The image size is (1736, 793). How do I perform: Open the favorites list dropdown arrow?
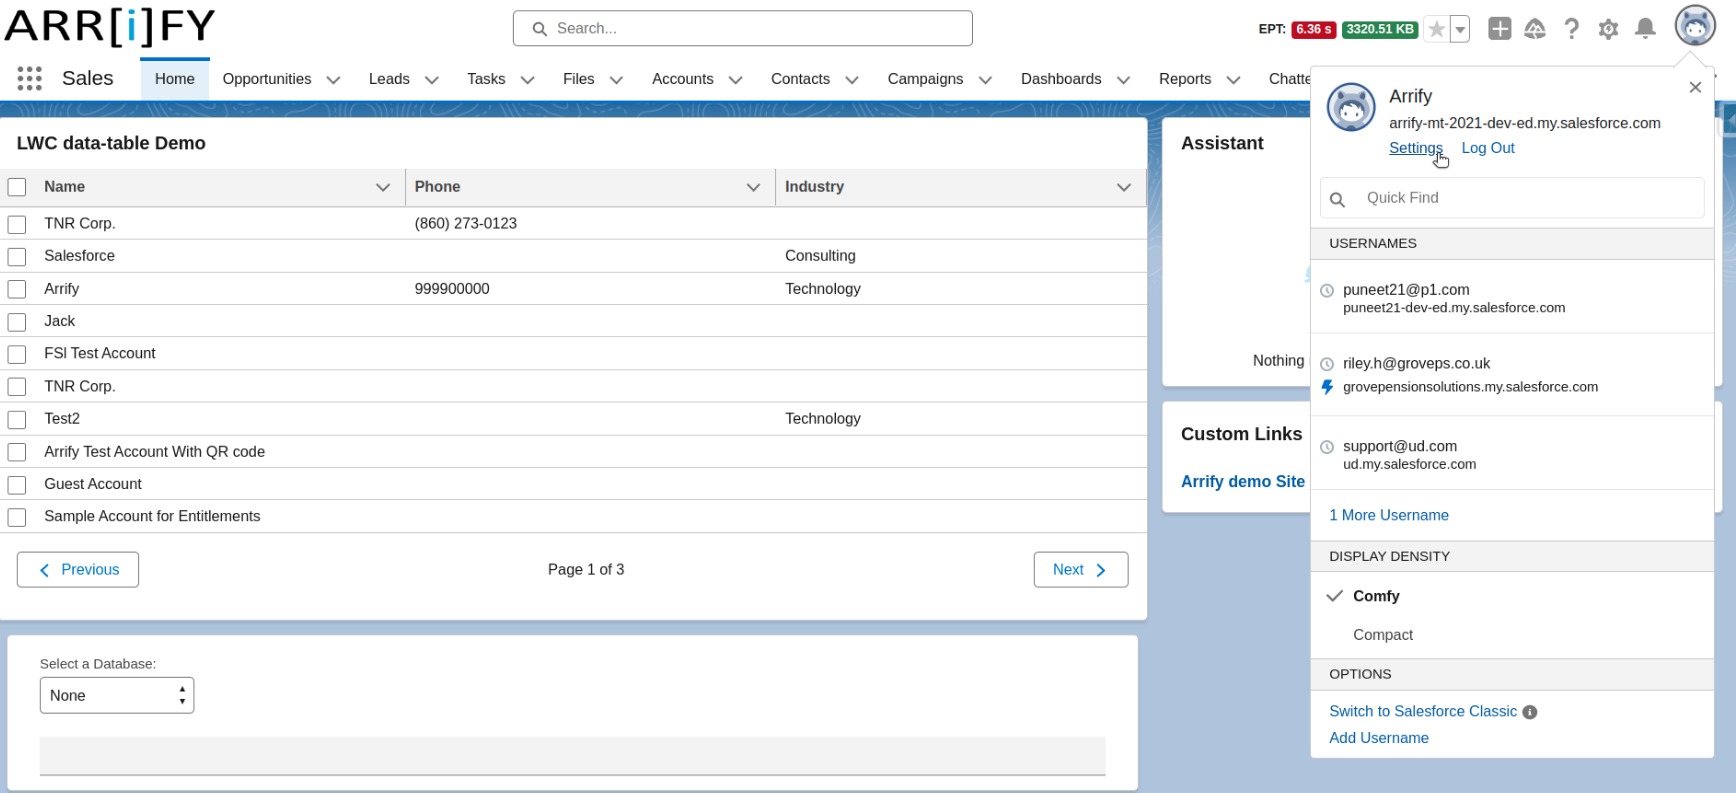1460,29
